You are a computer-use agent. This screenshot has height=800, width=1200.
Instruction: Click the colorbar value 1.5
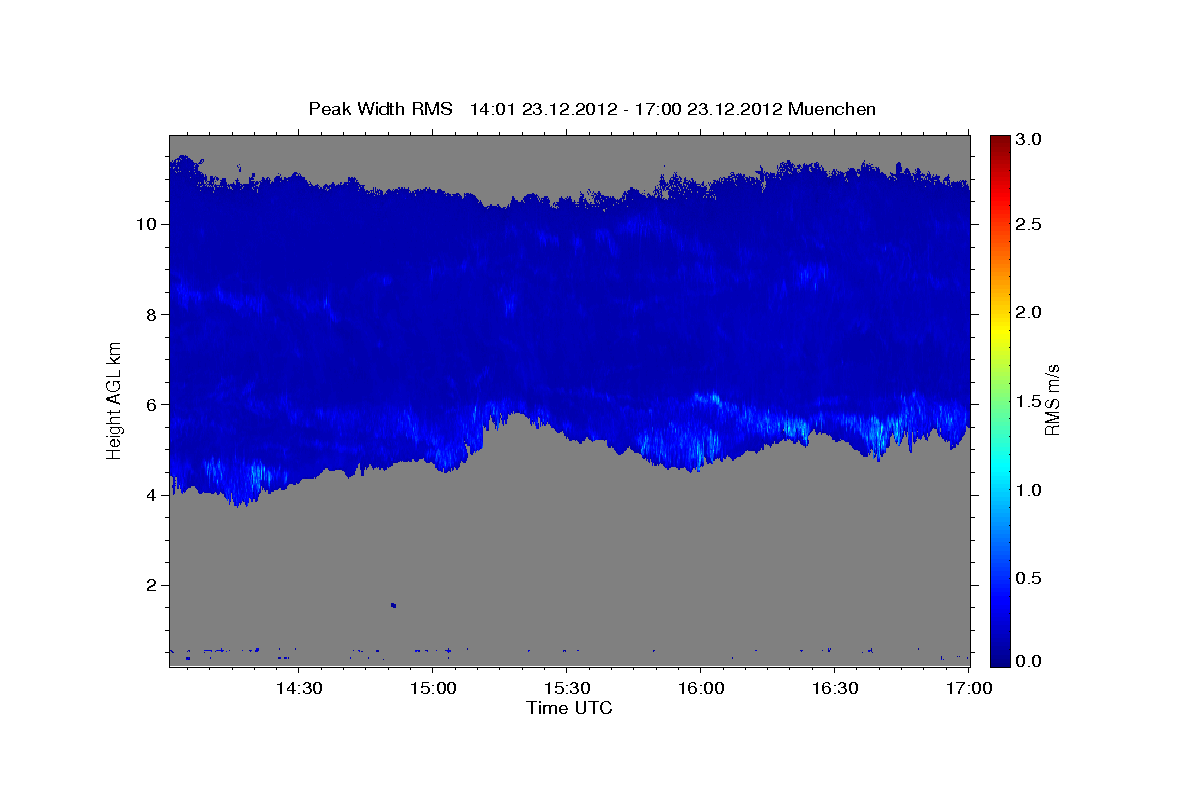[1031, 401]
